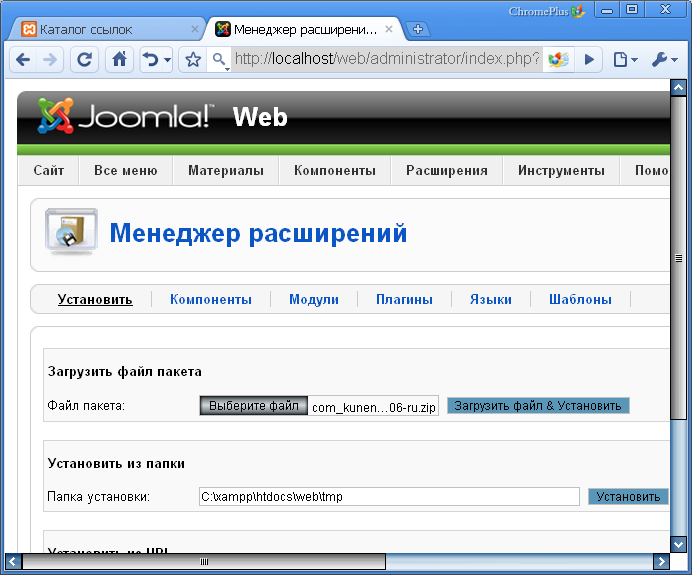Open the Языки link
Viewport: 692px width, 575px height.
click(x=491, y=299)
